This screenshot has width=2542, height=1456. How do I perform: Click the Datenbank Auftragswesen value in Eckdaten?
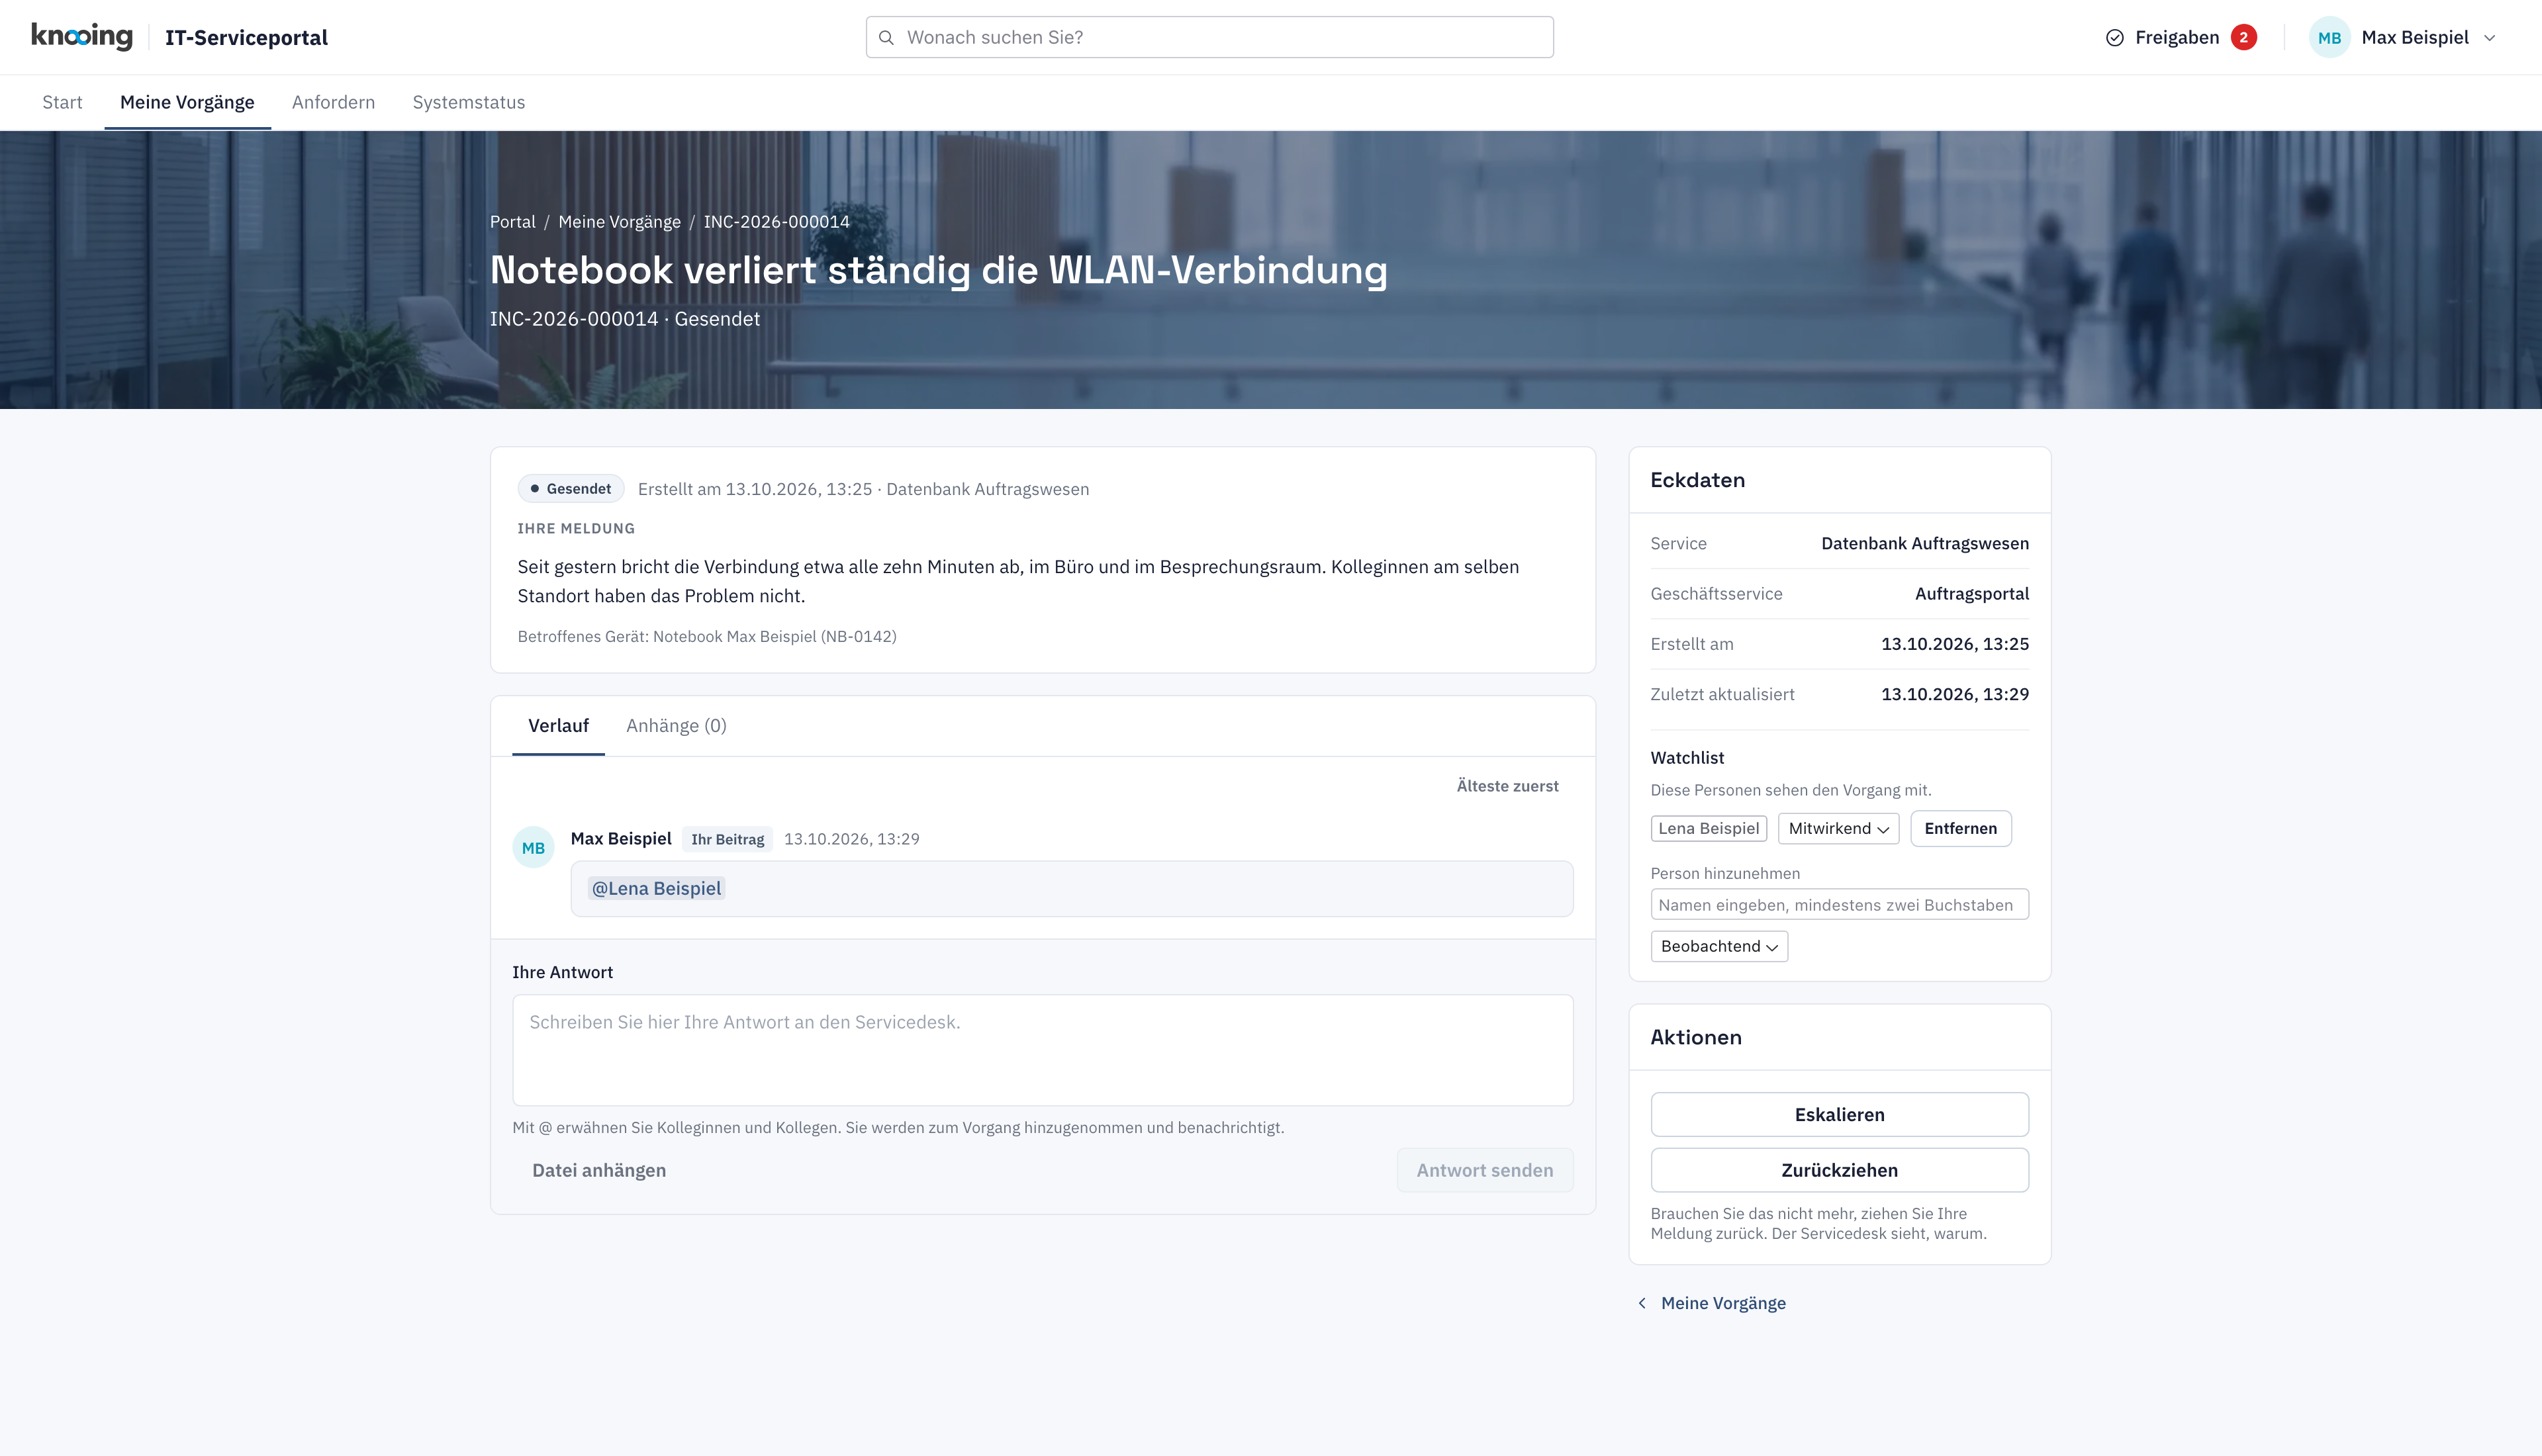(x=1924, y=543)
